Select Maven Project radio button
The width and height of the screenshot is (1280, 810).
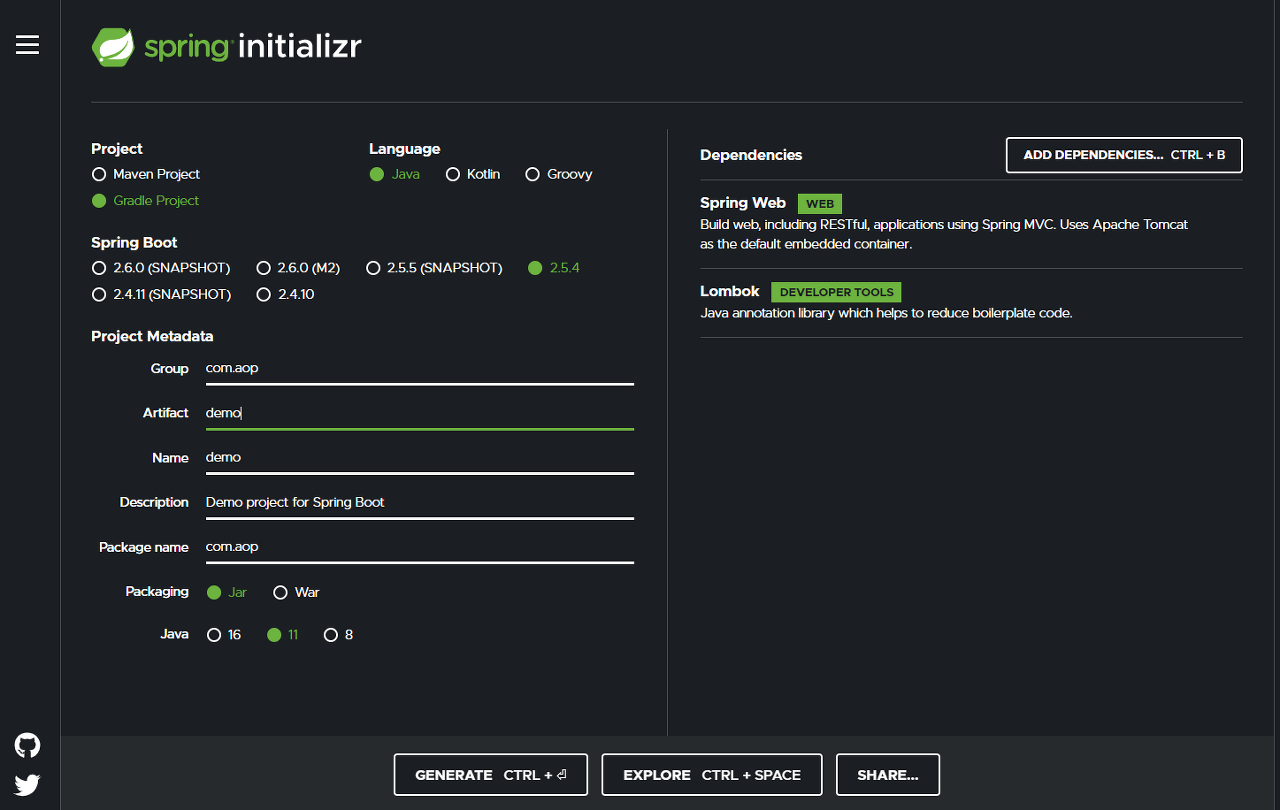pyautogui.click(x=146, y=174)
